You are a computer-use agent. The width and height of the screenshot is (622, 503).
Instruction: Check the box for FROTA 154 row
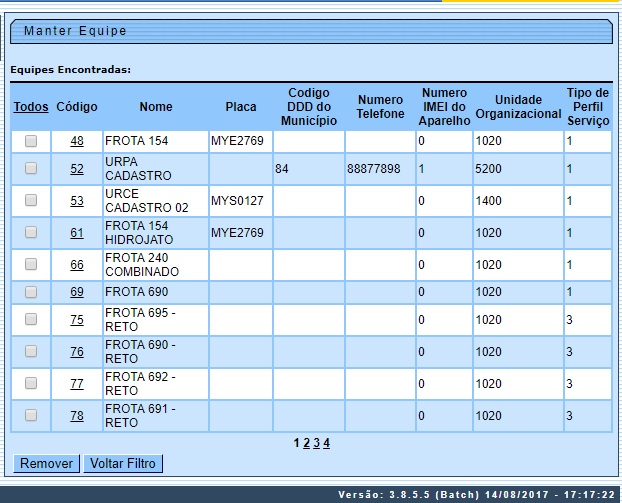(x=31, y=142)
